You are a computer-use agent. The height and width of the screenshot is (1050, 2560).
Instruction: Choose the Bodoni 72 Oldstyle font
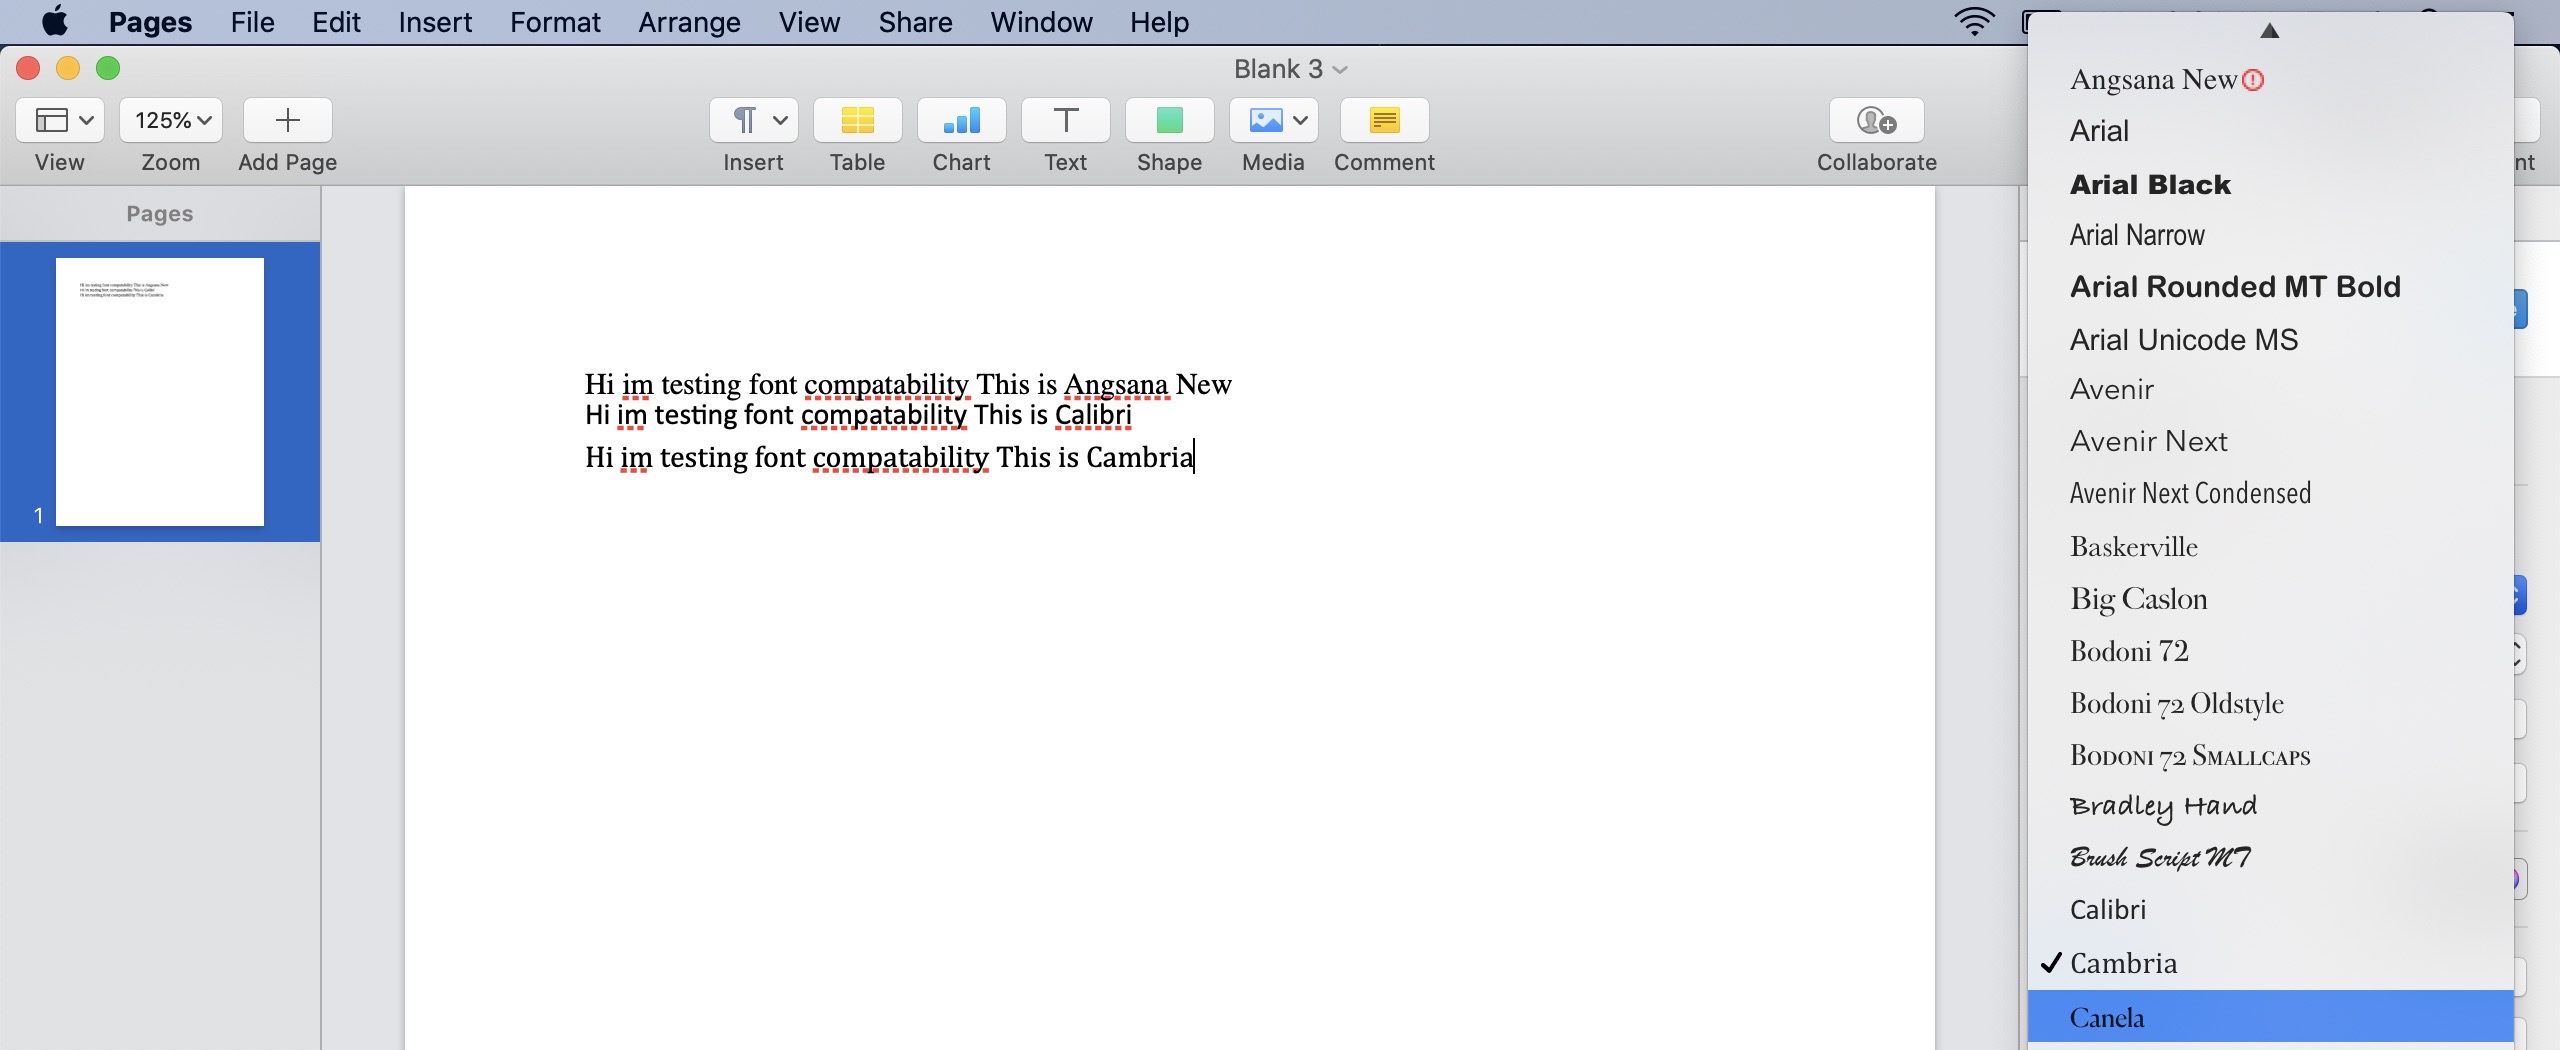(2270, 703)
